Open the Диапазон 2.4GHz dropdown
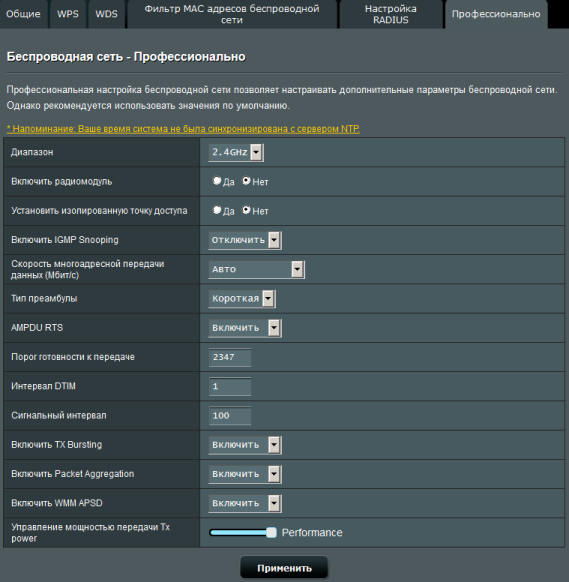 click(236, 152)
